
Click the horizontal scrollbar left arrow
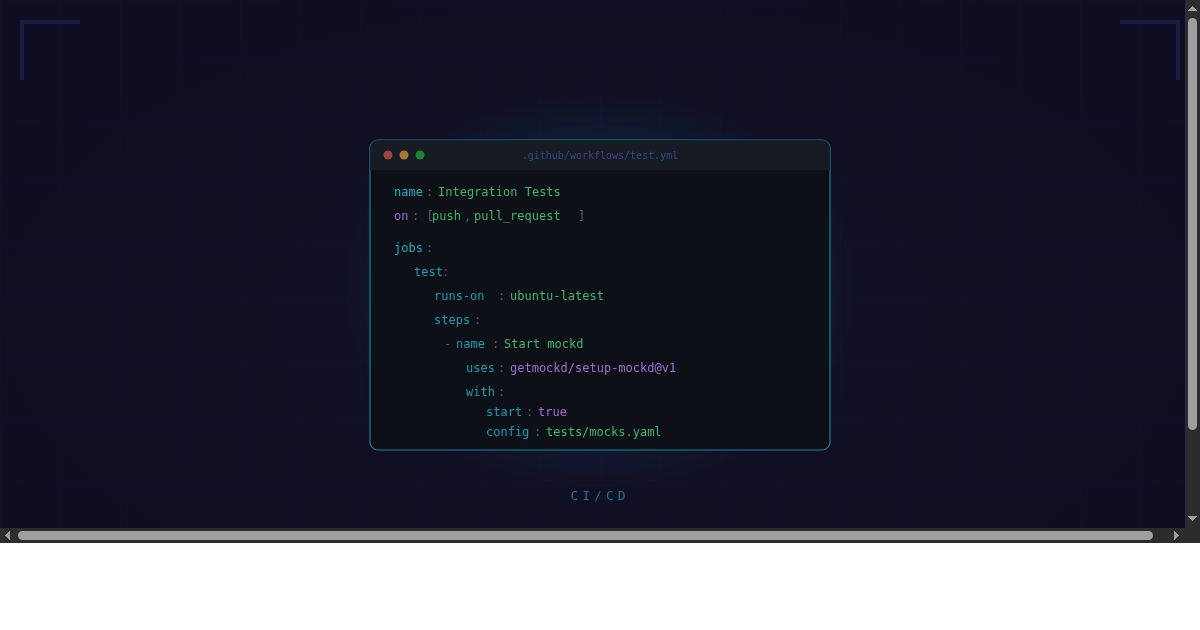pyautogui.click(x=8, y=535)
